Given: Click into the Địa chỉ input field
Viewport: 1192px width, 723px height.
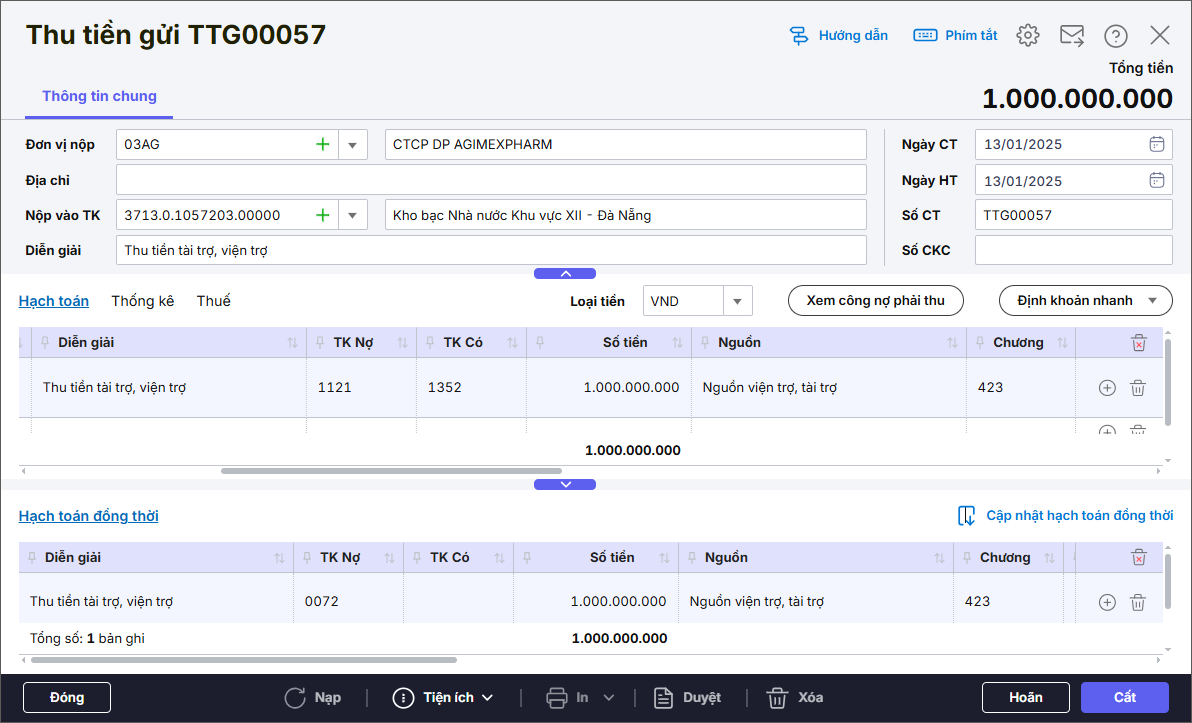Looking at the screenshot, I should 490,180.
